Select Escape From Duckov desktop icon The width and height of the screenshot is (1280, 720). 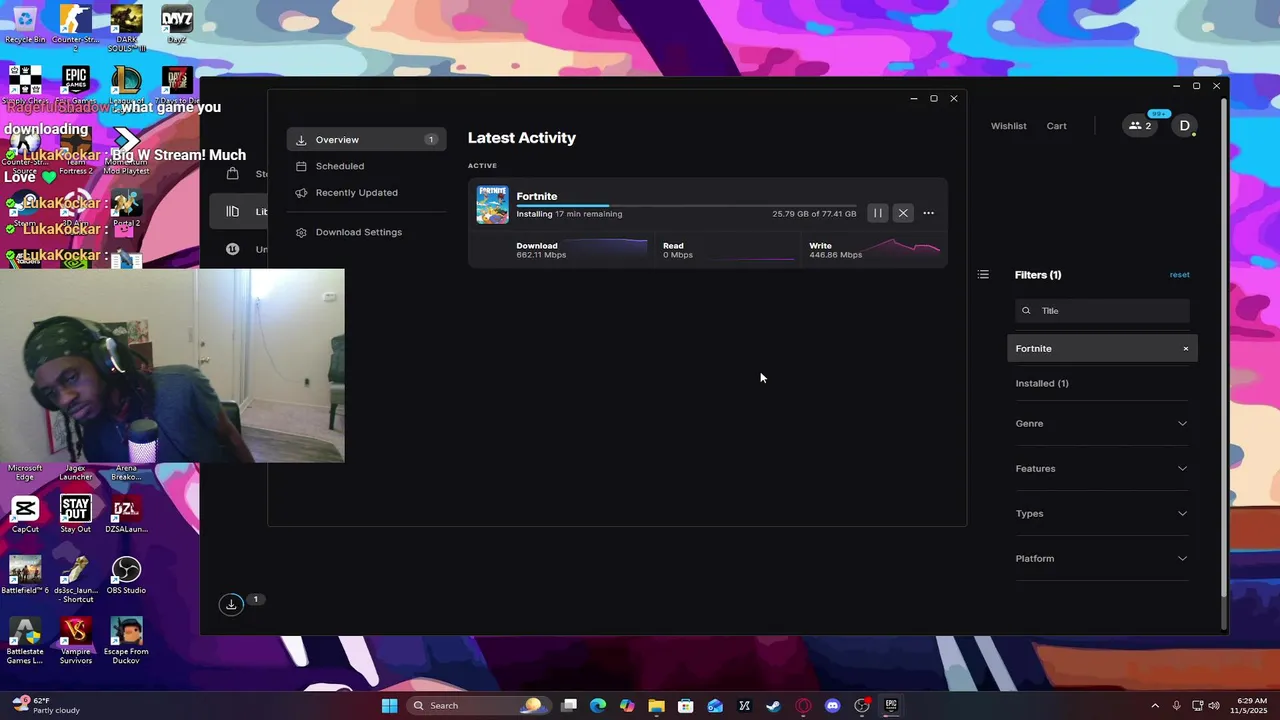[x=126, y=640]
